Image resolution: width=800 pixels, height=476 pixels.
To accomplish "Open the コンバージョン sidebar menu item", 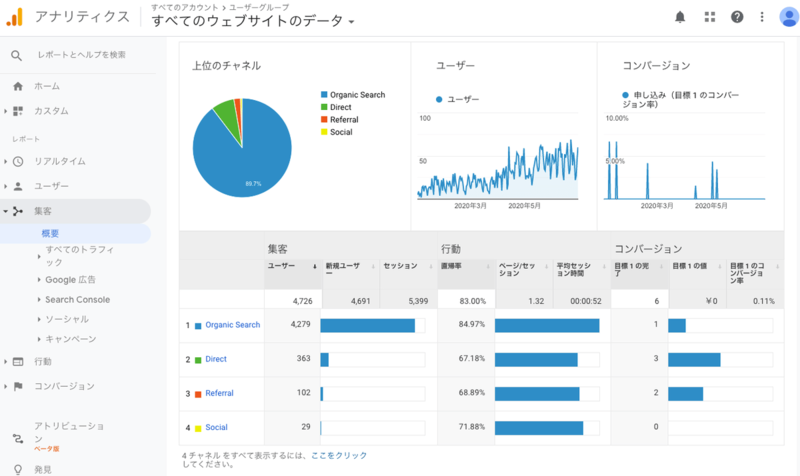I will (64, 386).
